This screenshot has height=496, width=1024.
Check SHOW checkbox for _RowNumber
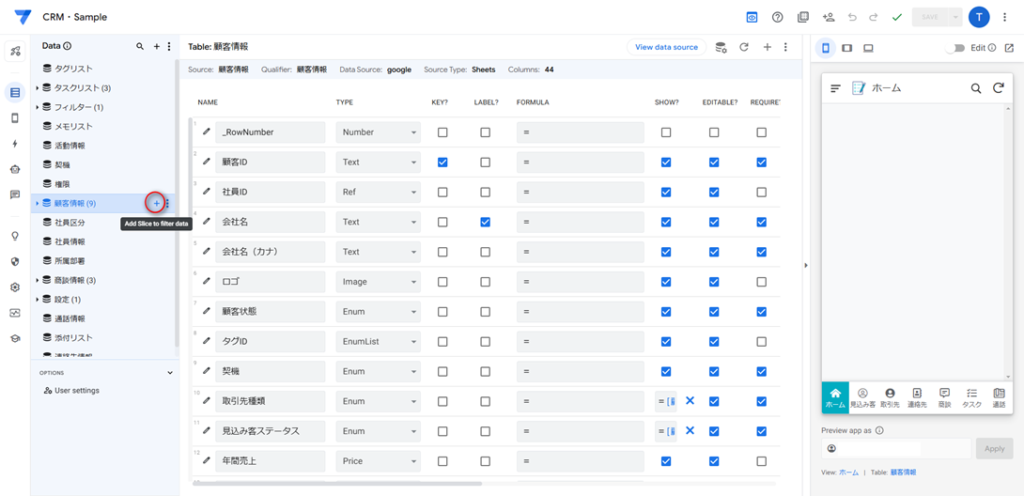pyautogui.click(x=665, y=132)
